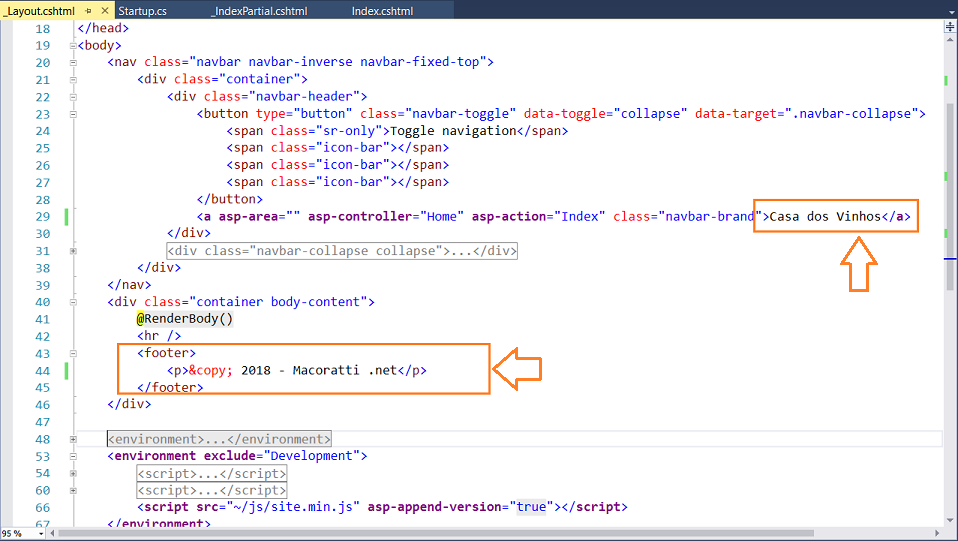Expand the collapsed region on line 31
Screen dimensions: 958x541
click(x=73, y=251)
